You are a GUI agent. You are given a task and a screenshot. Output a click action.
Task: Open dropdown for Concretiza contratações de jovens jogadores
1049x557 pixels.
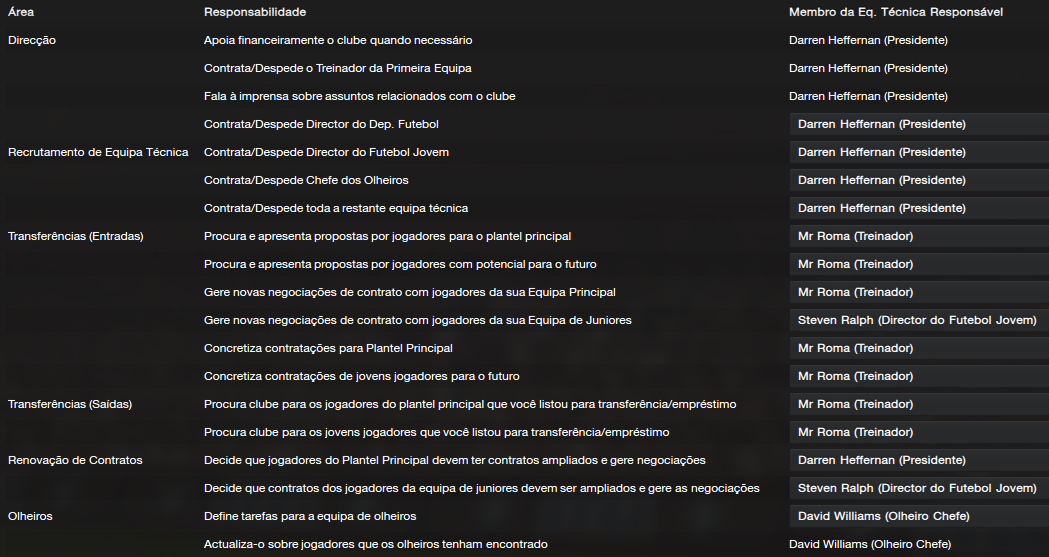pyautogui.click(x=919, y=377)
